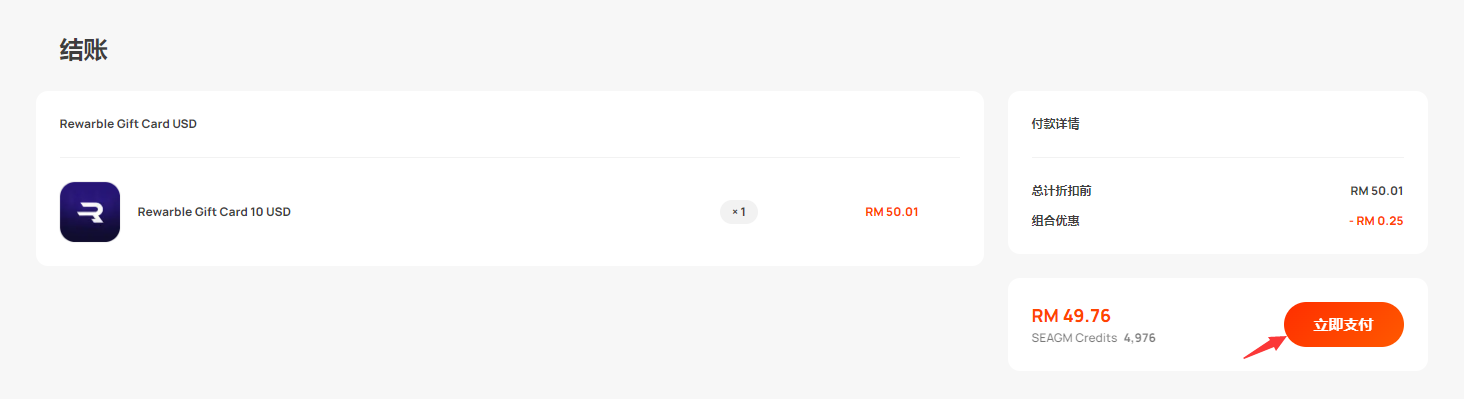Click the 立即支付 pay now button
The width and height of the screenshot is (1464, 399).
pos(1343,325)
